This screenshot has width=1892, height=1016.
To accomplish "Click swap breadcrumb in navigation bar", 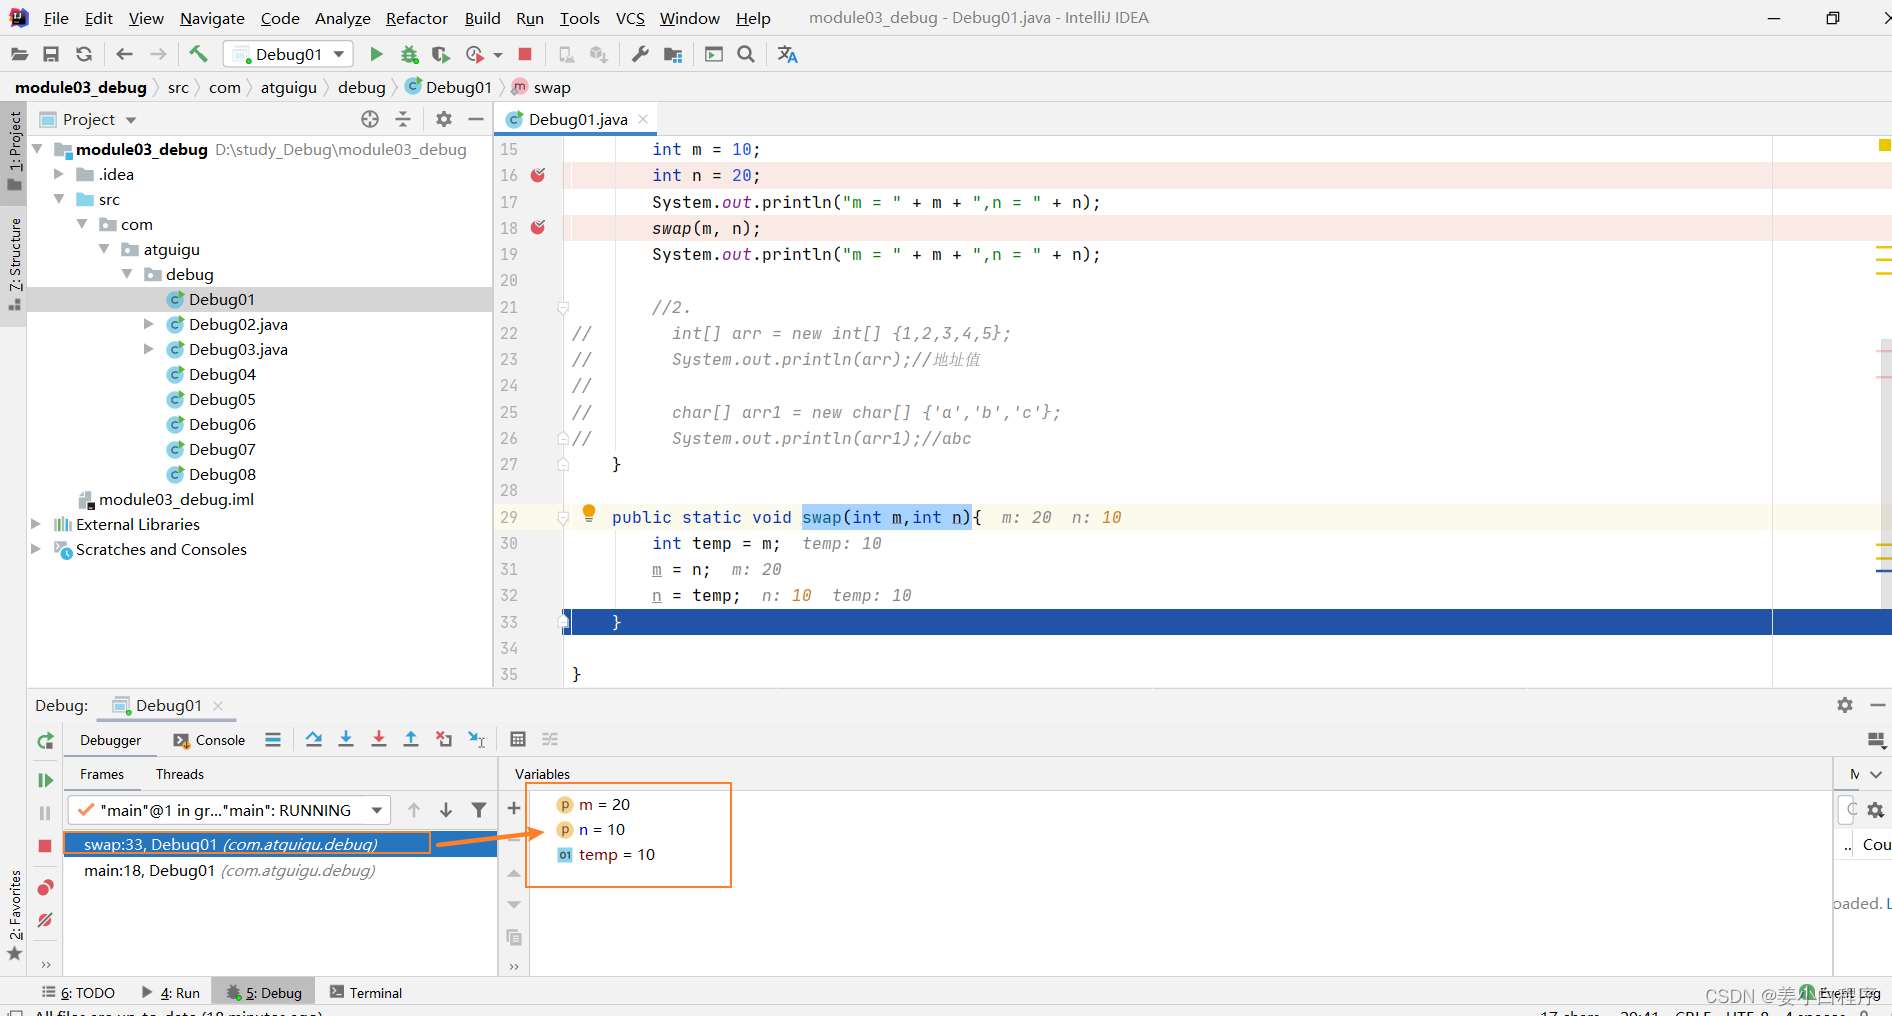I will (542, 88).
